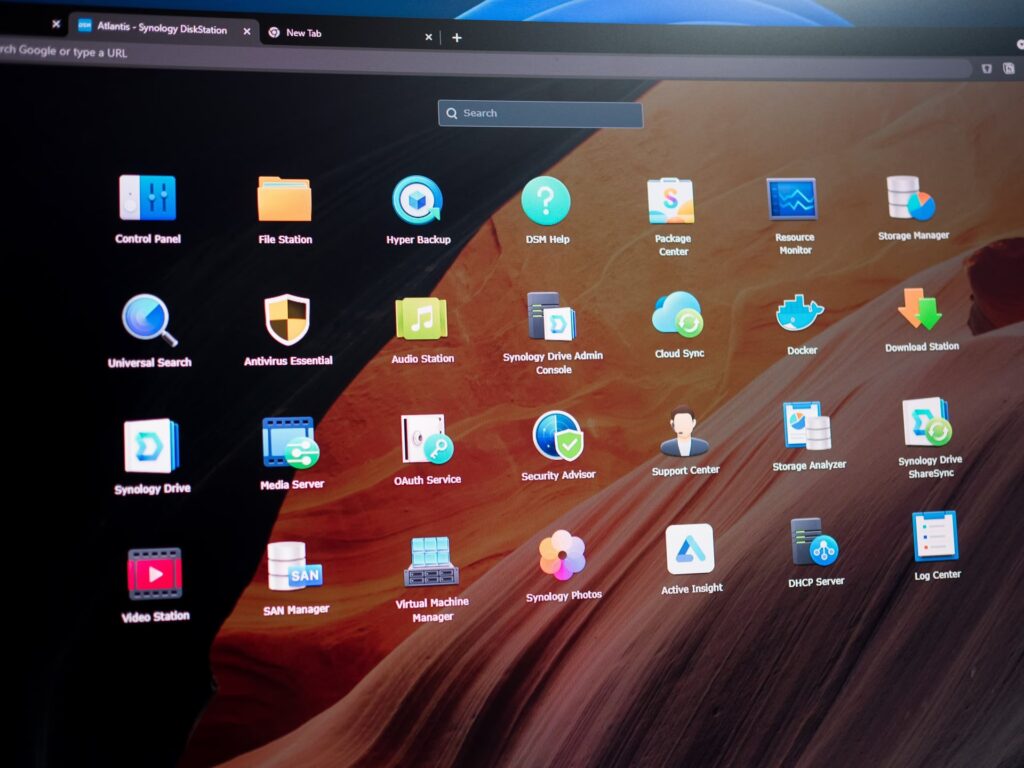Image resolution: width=1024 pixels, height=768 pixels.
Task: Launch Audio Station
Action: (422, 319)
